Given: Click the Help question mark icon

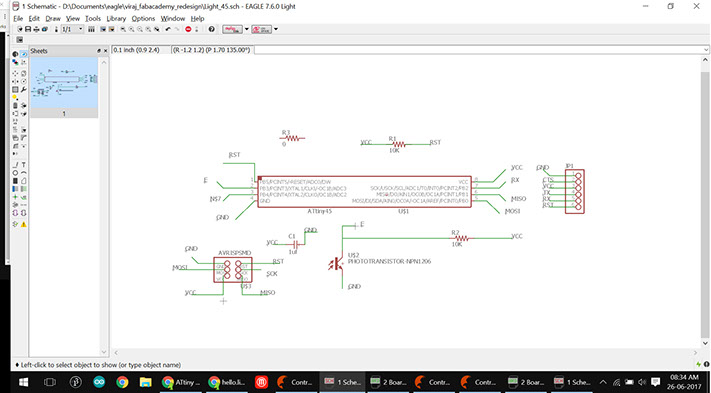Looking at the screenshot, I should 211,29.
